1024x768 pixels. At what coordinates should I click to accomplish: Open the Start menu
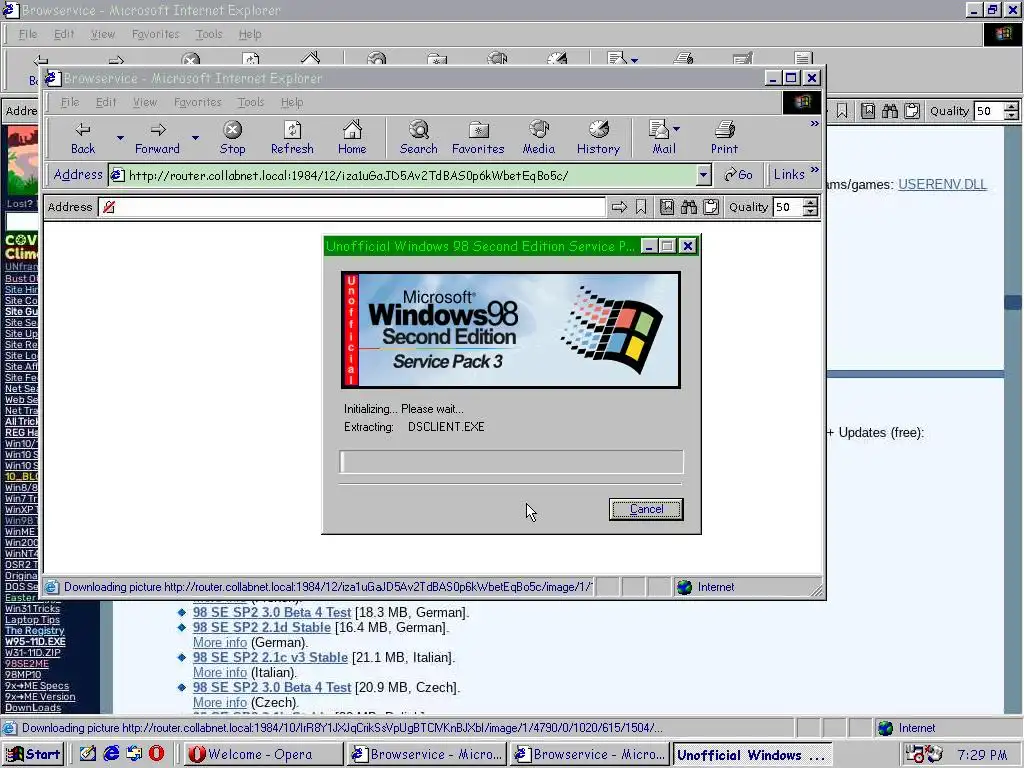[x=33, y=754]
